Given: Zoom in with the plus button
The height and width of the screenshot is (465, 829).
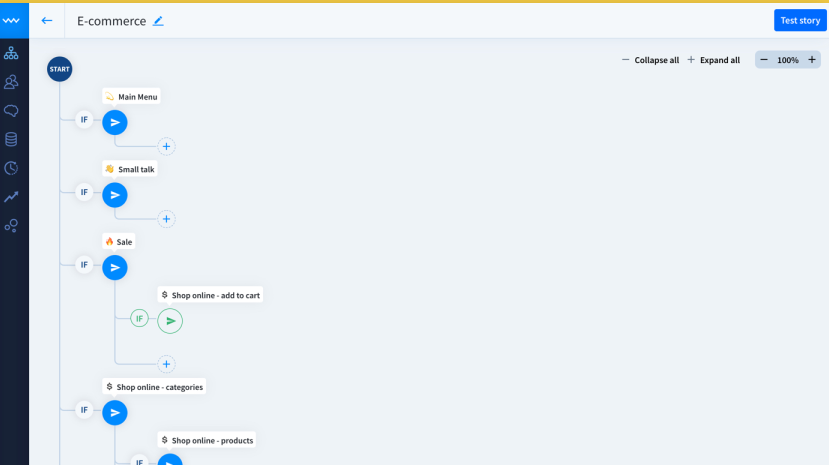Looking at the screenshot, I should [812, 60].
